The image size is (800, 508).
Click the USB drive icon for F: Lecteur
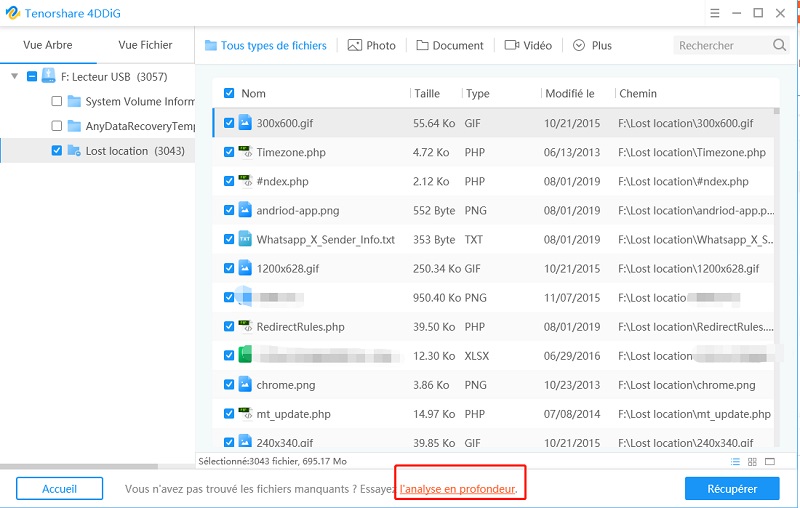[48, 75]
